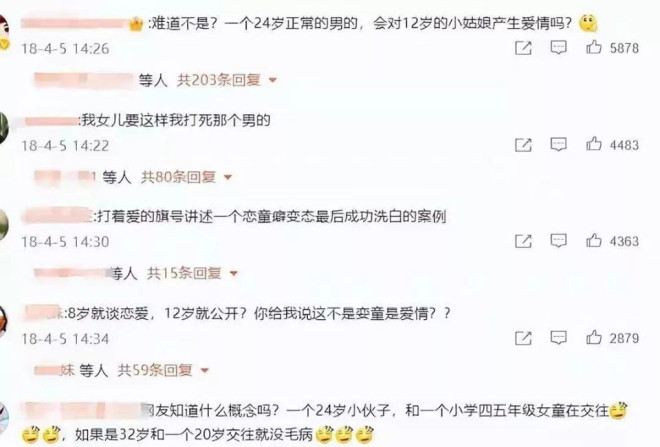This screenshot has height=447, width=660.
Task: Open replies on the 14:26 comment
Action: 558,47
